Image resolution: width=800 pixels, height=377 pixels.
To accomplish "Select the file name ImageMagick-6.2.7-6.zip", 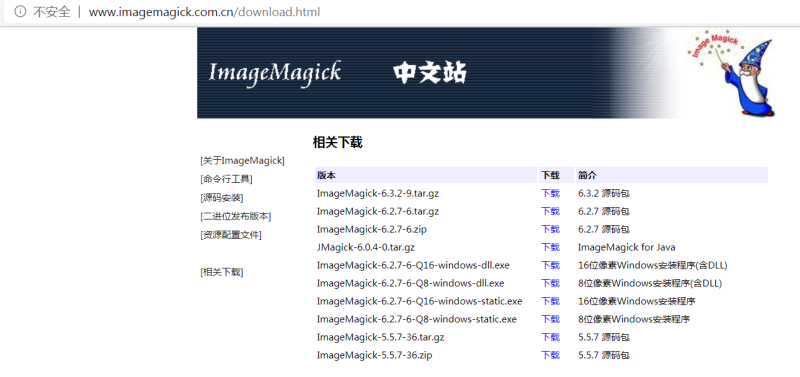I will pyautogui.click(x=371, y=230).
